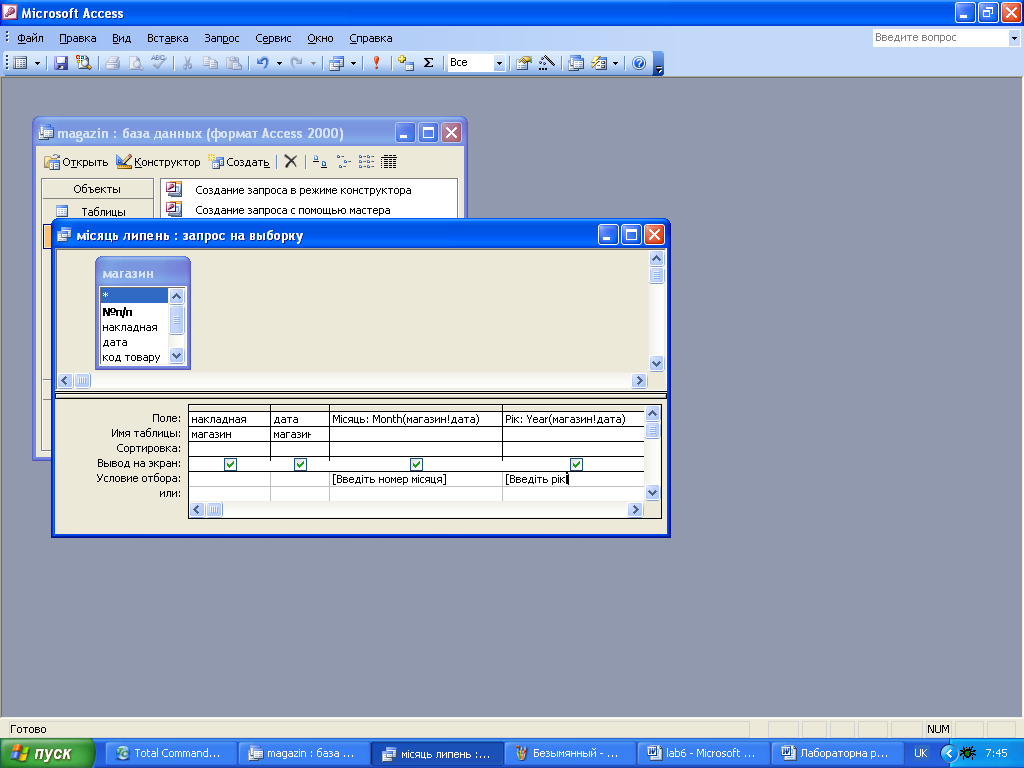Open the Undo history dropdown arrow
The height and width of the screenshot is (768, 1024).
click(x=279, y=63)
